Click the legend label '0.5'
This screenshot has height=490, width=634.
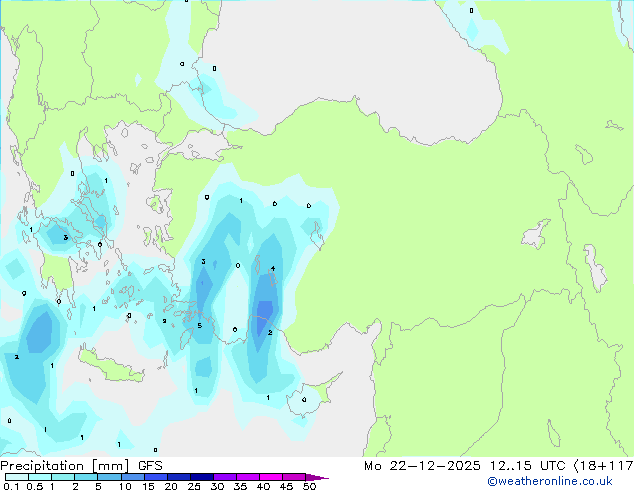(34, 486)
